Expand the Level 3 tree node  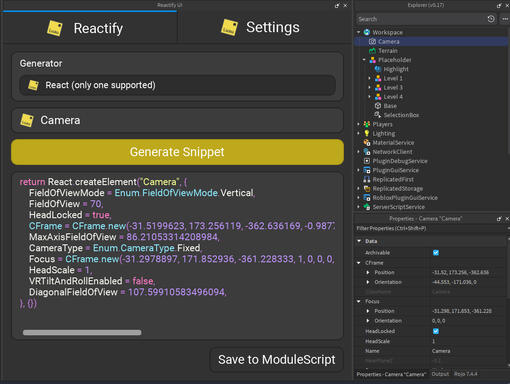coord(369,87)
